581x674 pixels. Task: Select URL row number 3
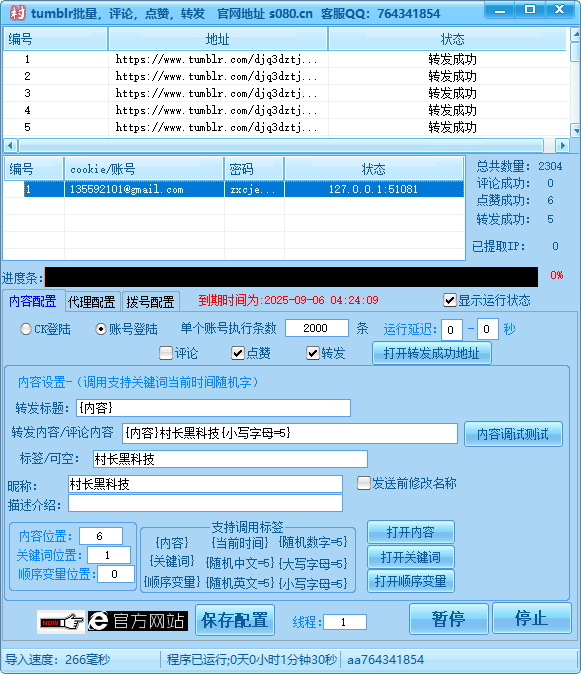point(287,93)
